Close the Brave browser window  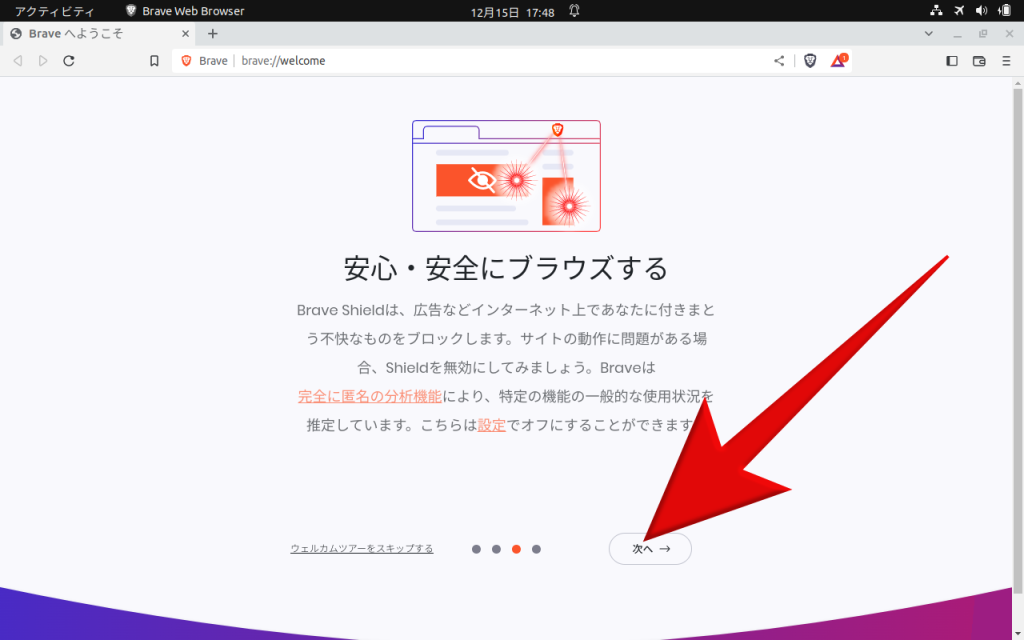1009,34
